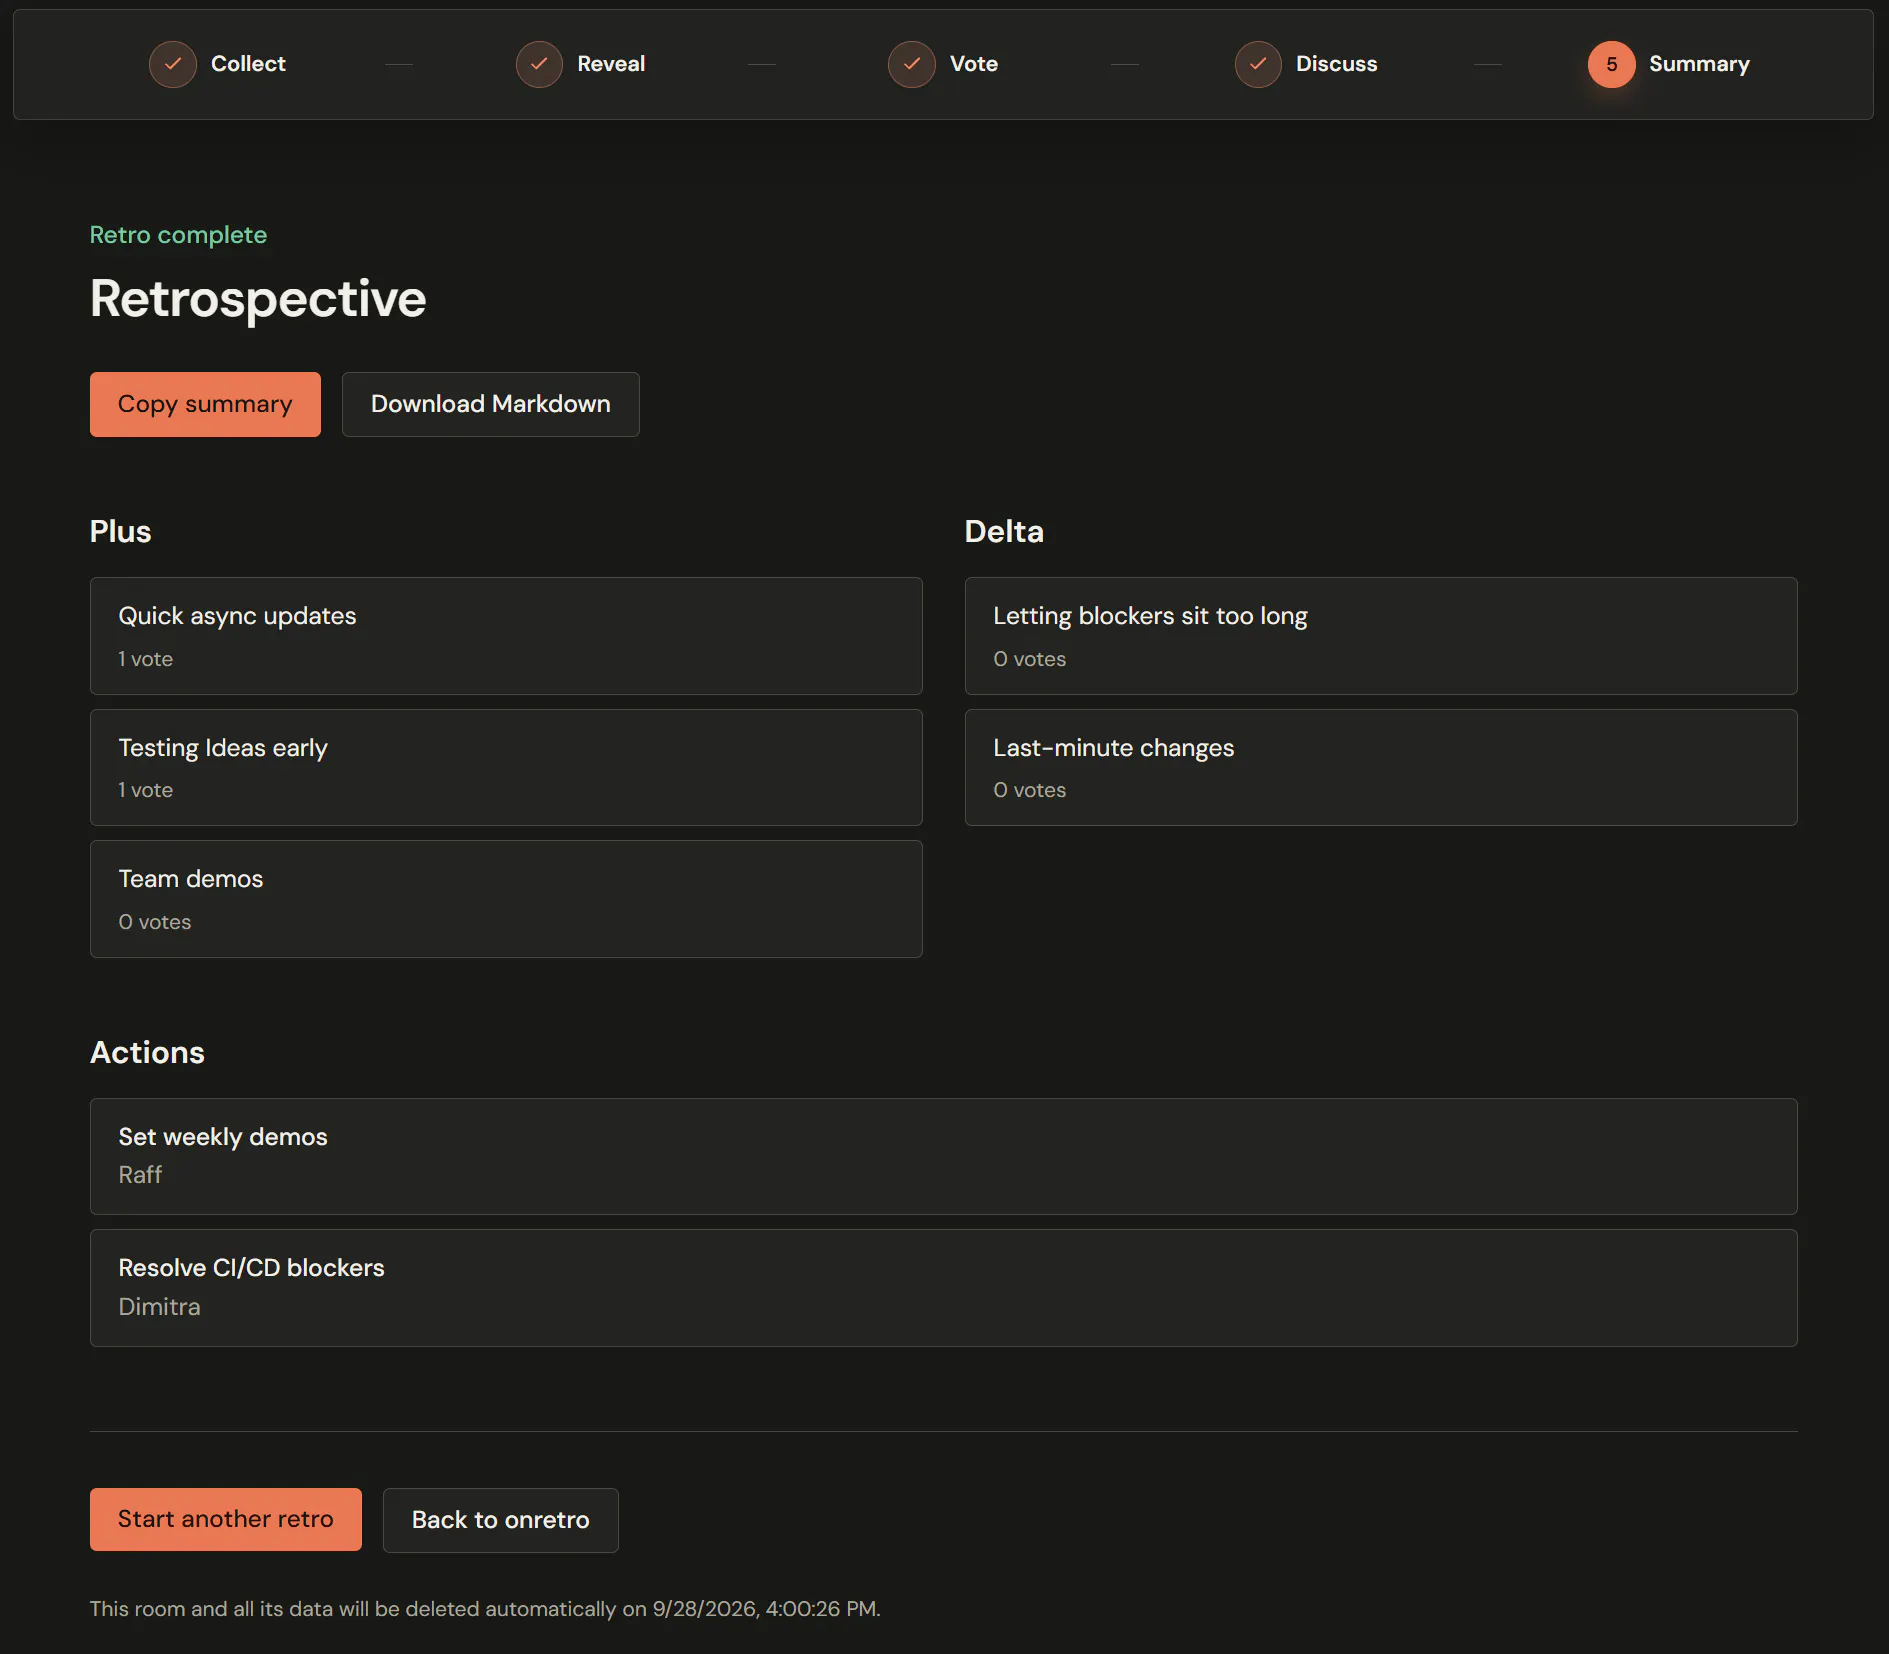Click the 'Set weekly demos' action title

point(223,1137)
